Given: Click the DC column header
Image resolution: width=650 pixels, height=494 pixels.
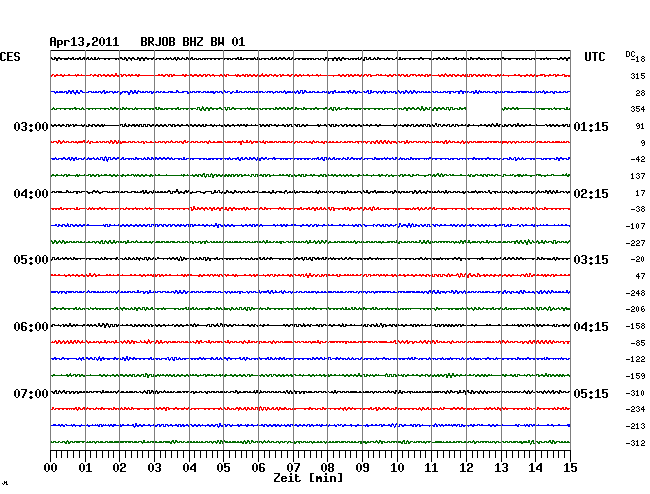Looking at the screenshot, I should [x=630, y=54].
